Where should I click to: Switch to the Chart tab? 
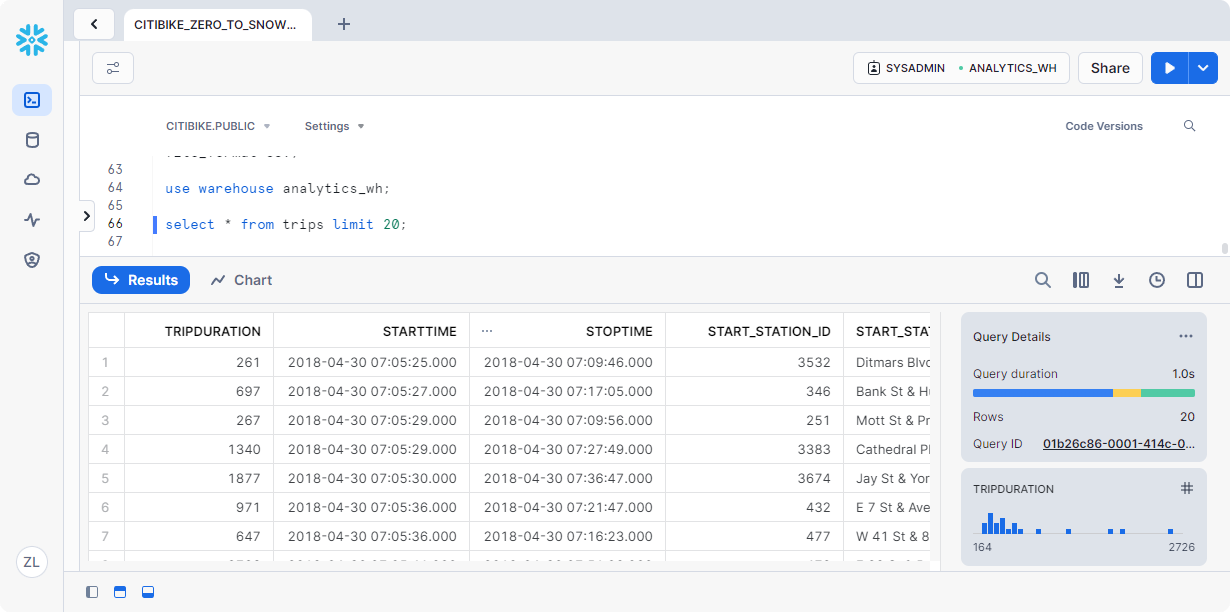pos(241,280)
